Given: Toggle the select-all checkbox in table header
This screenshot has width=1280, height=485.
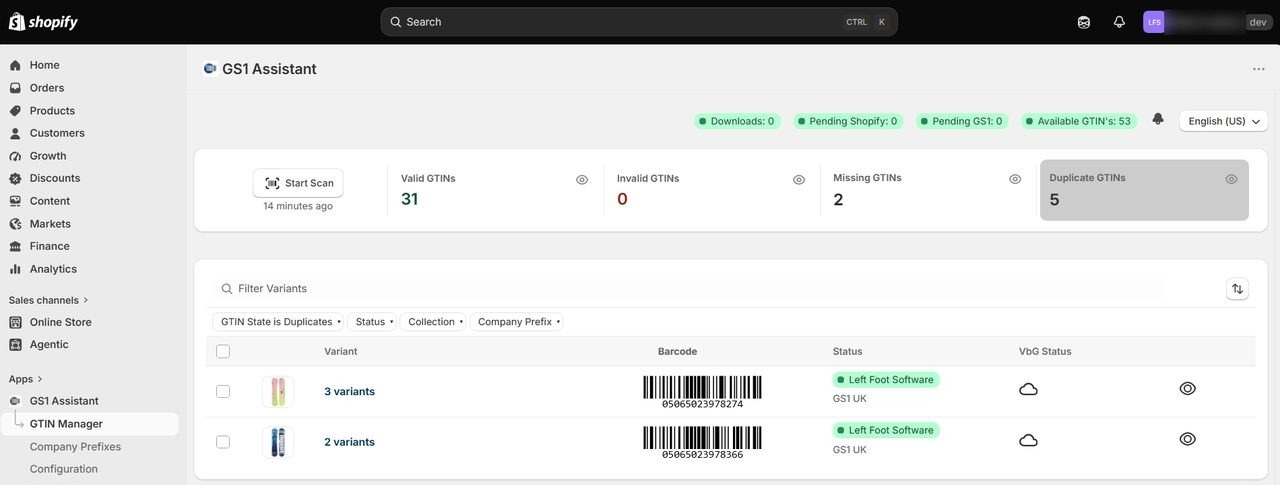Looking at the screenshot, I should pos(223,351).
